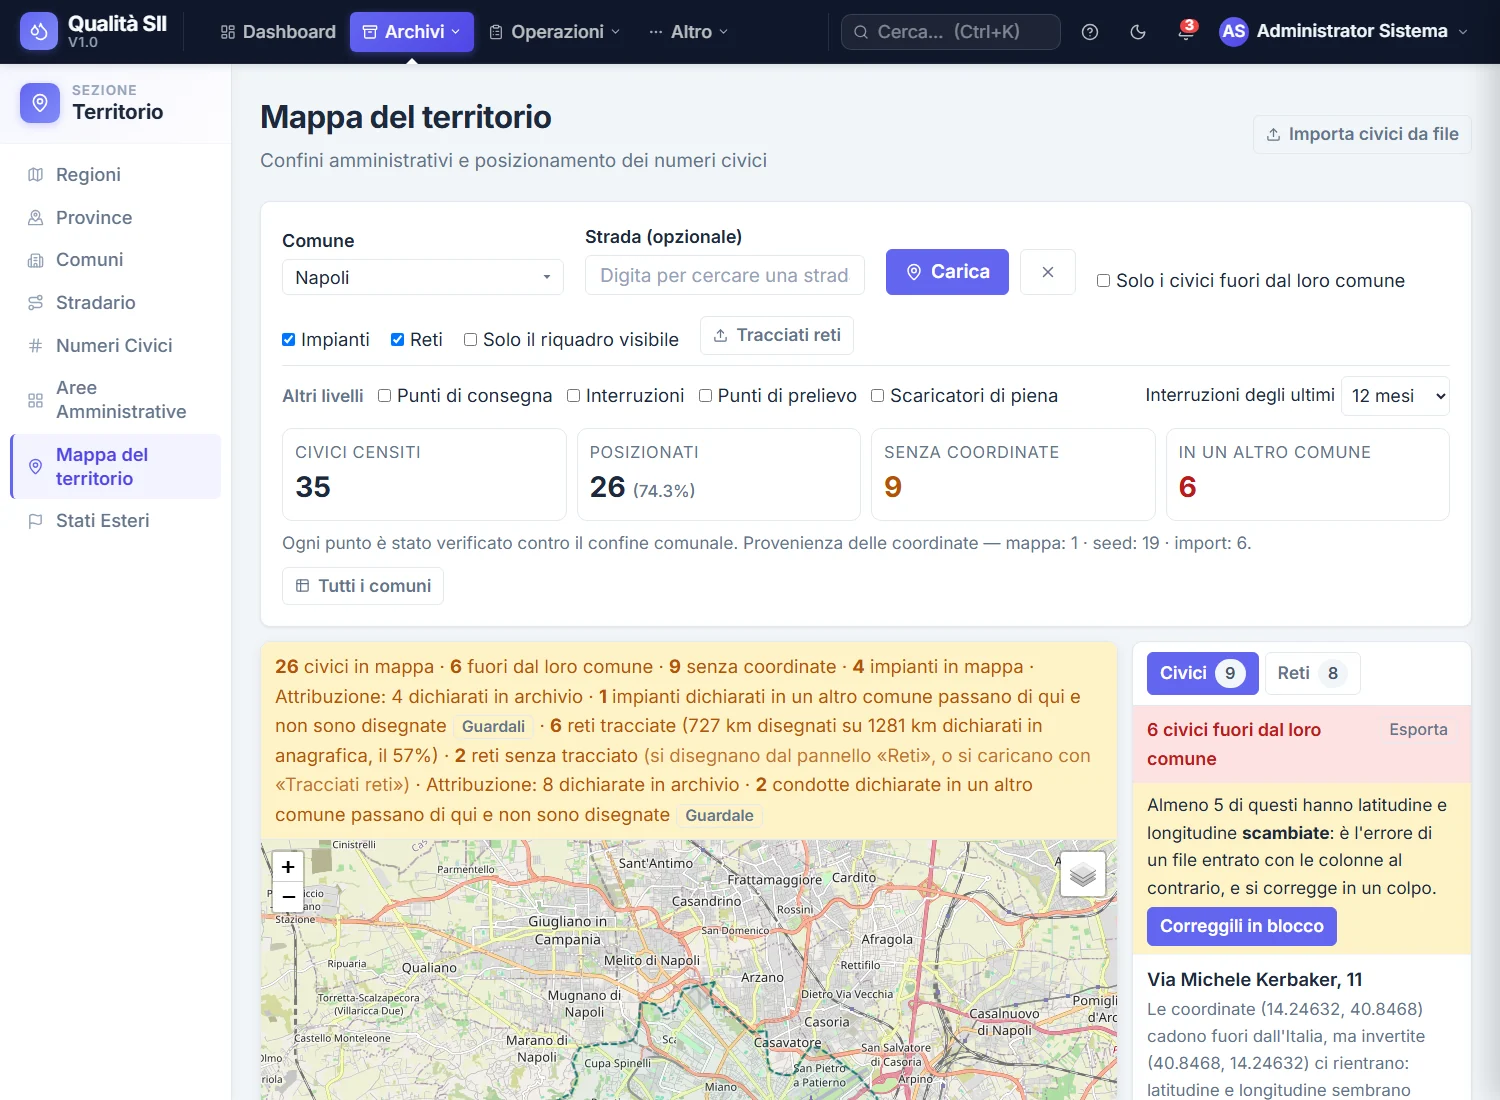The height and width of the screenshot is (1100, 1500).
Task: Go to the Dashboard
Action: (x=278, y=32)
